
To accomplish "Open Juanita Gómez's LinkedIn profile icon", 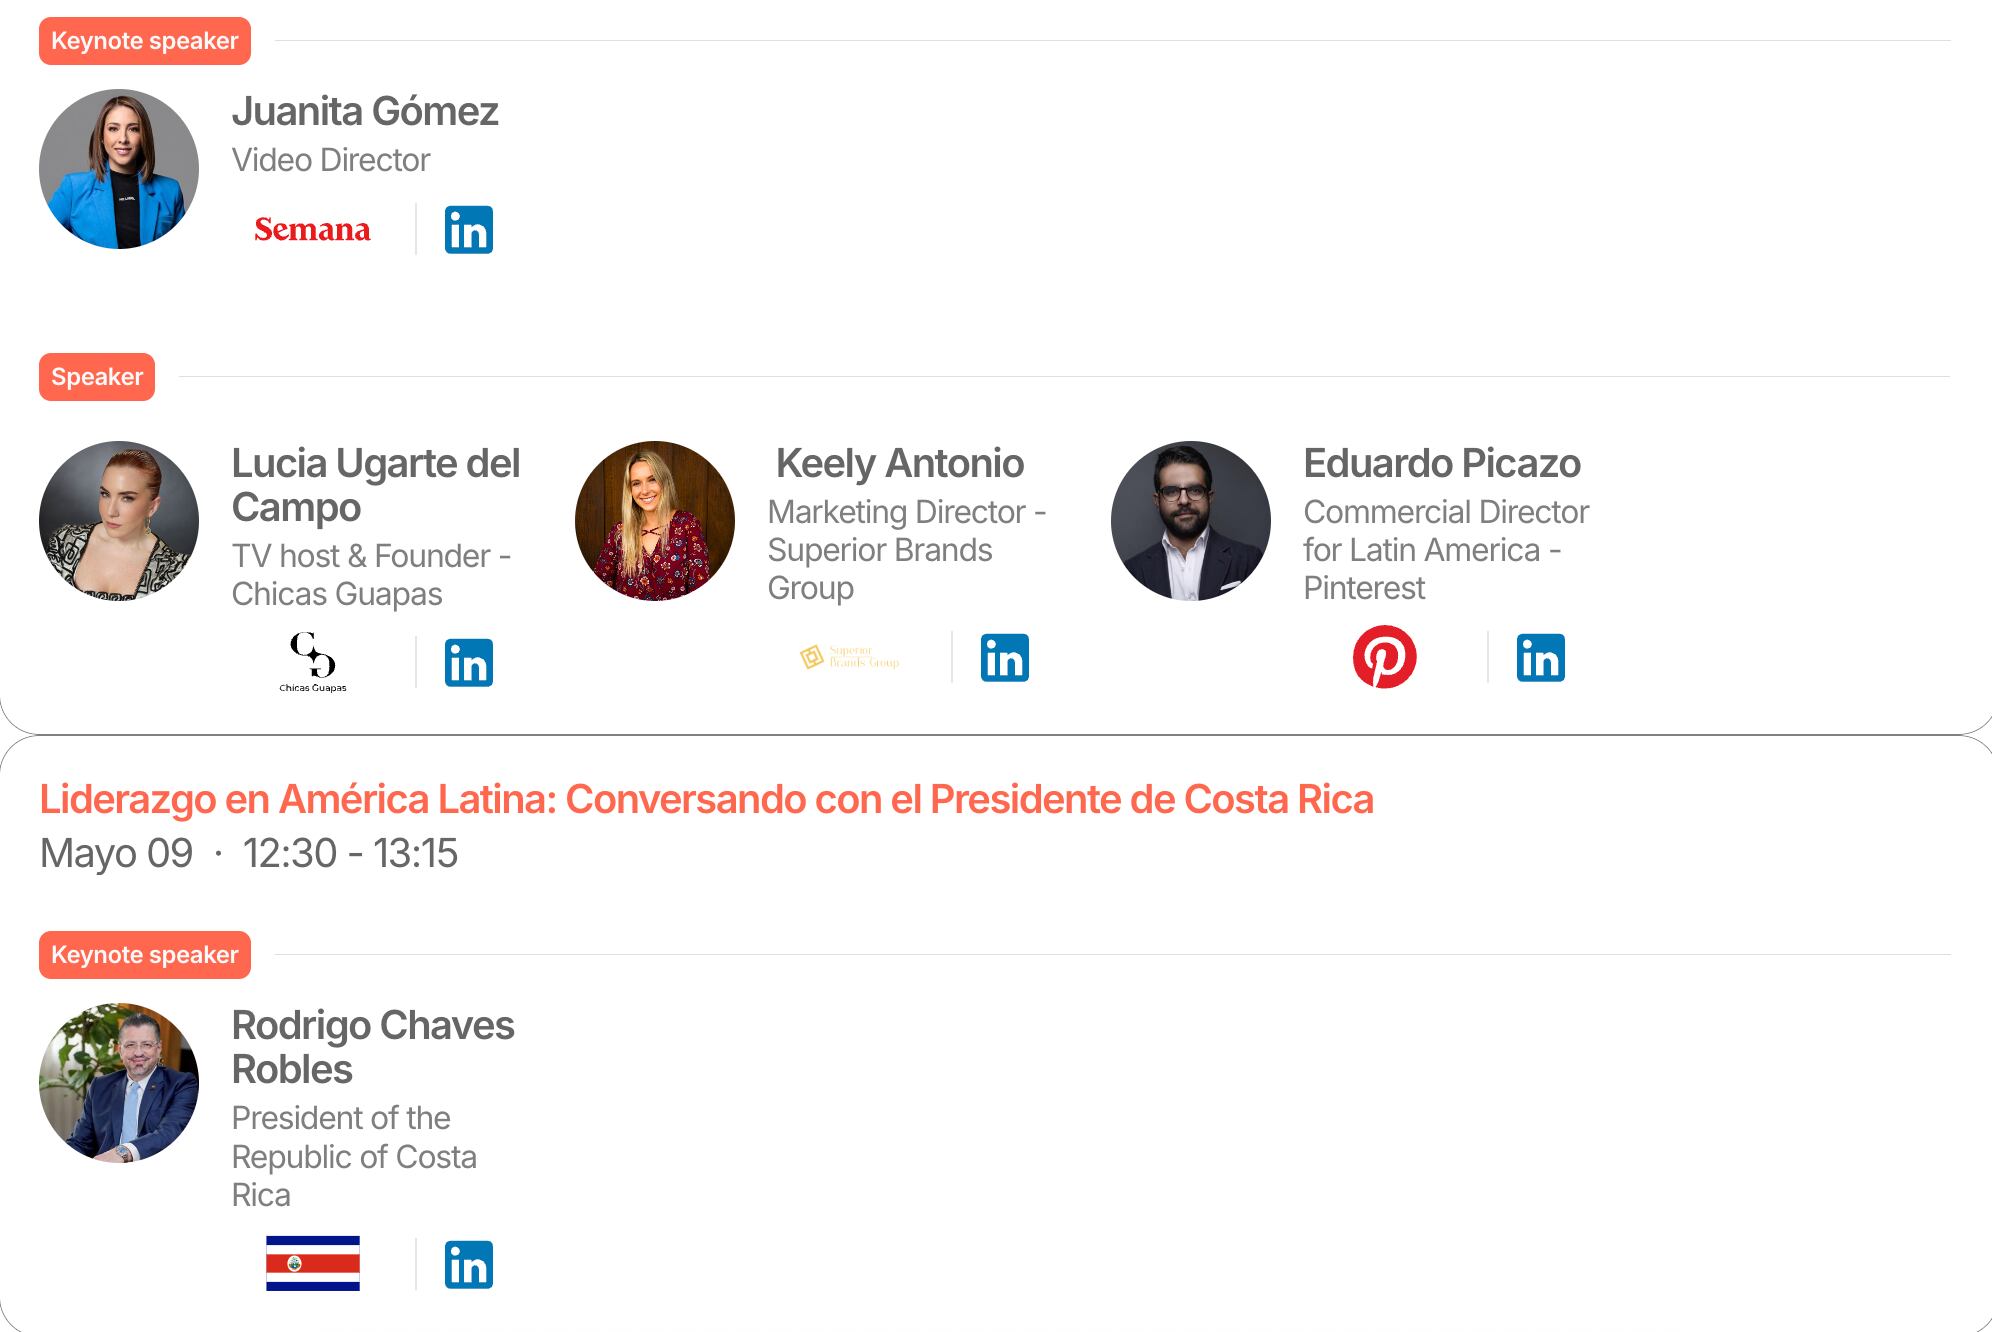I will click(x=469, y=230).
